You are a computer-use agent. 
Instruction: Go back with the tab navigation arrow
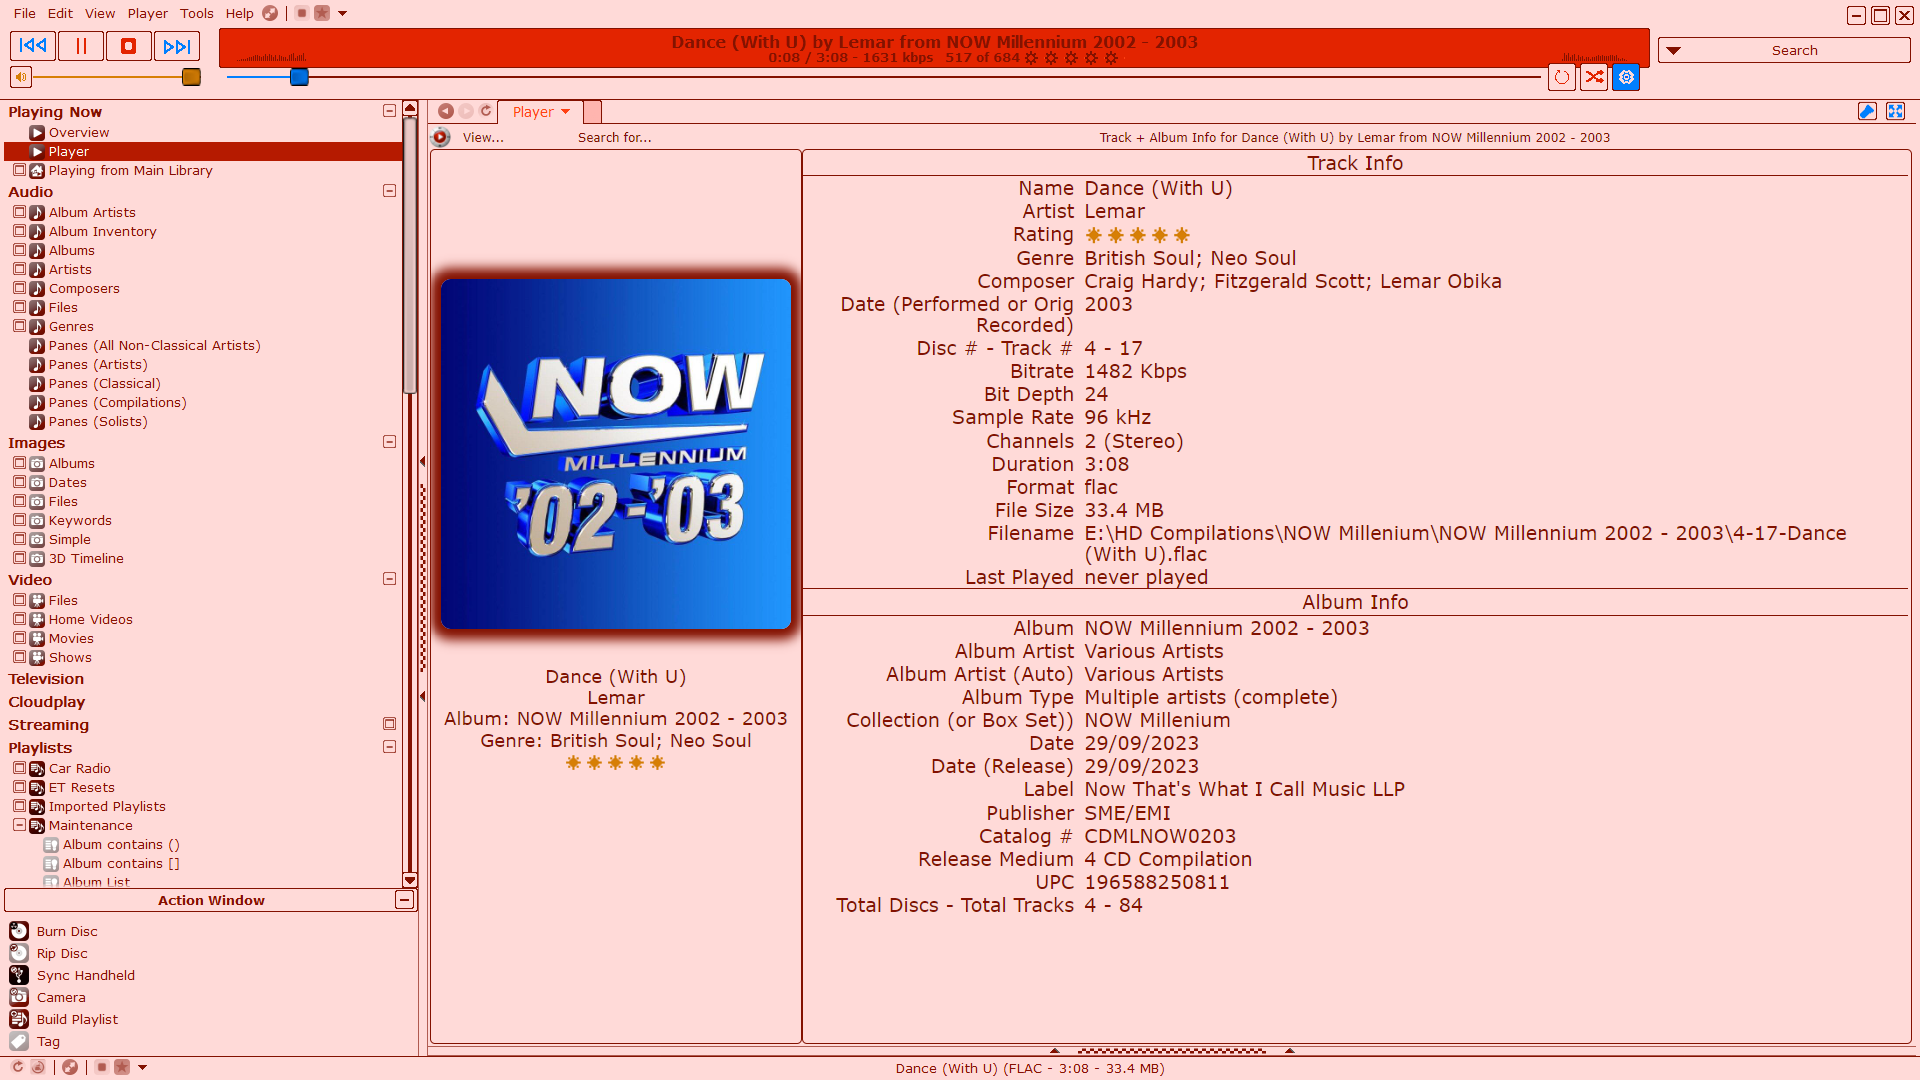pos(446,111)
